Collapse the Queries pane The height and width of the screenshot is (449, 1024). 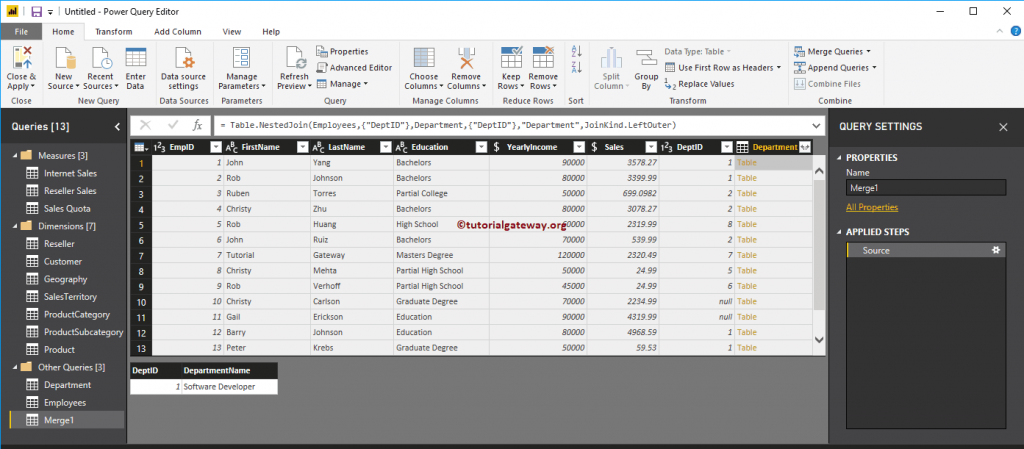click(x=117, y=127)
